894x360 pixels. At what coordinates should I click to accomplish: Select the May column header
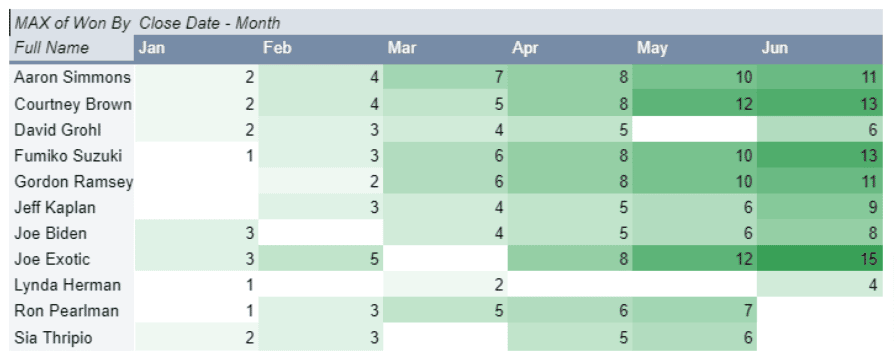tap(695, 48)
